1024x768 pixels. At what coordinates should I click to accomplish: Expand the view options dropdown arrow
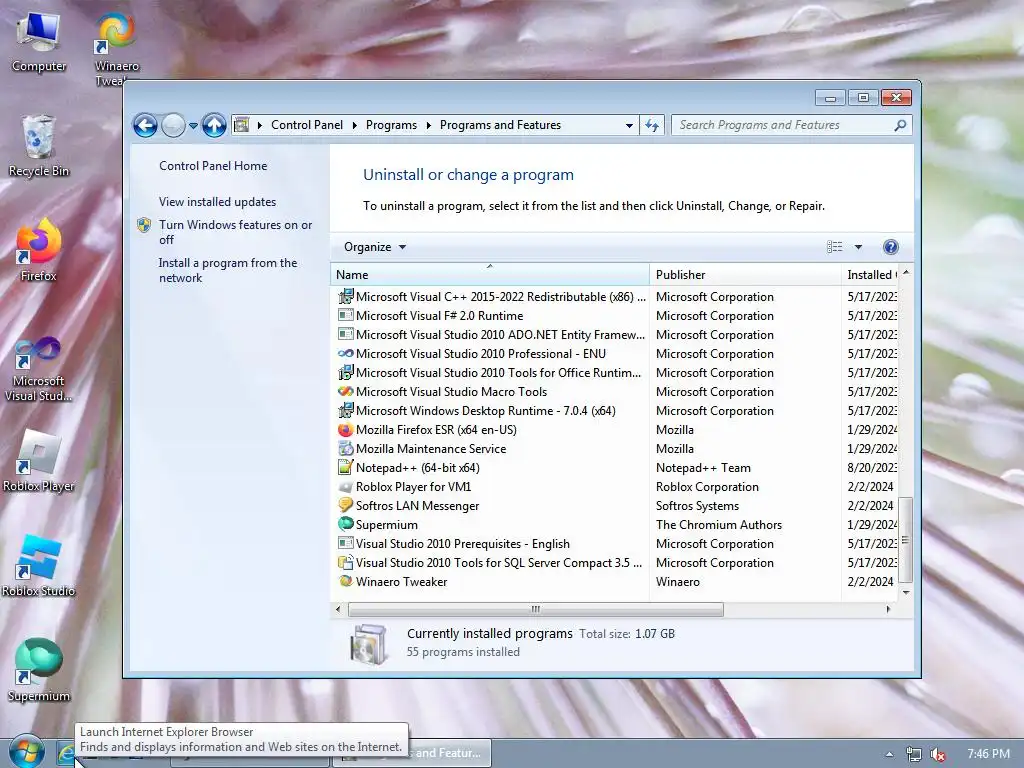click(858, 247)
